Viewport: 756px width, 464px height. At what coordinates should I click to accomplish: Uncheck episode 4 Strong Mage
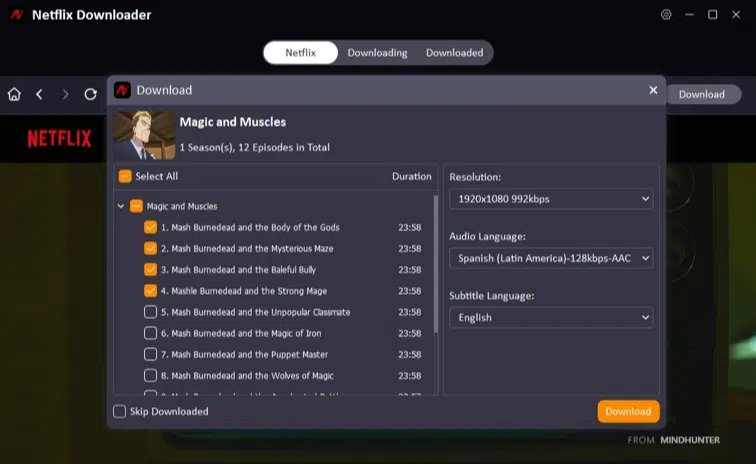point(150,291)
